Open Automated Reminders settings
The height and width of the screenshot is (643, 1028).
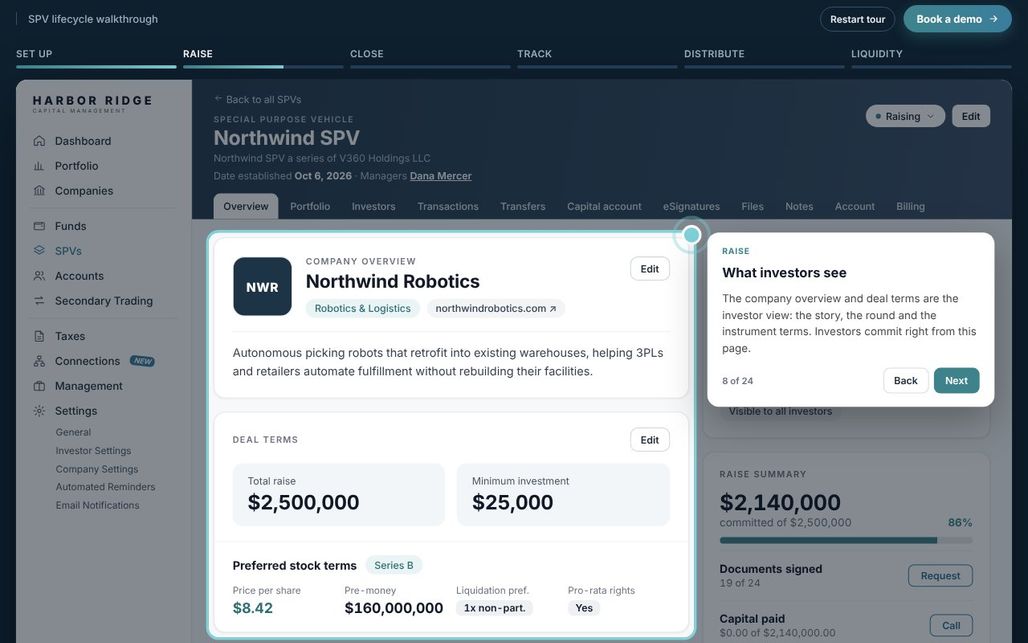tap(106, 487)
